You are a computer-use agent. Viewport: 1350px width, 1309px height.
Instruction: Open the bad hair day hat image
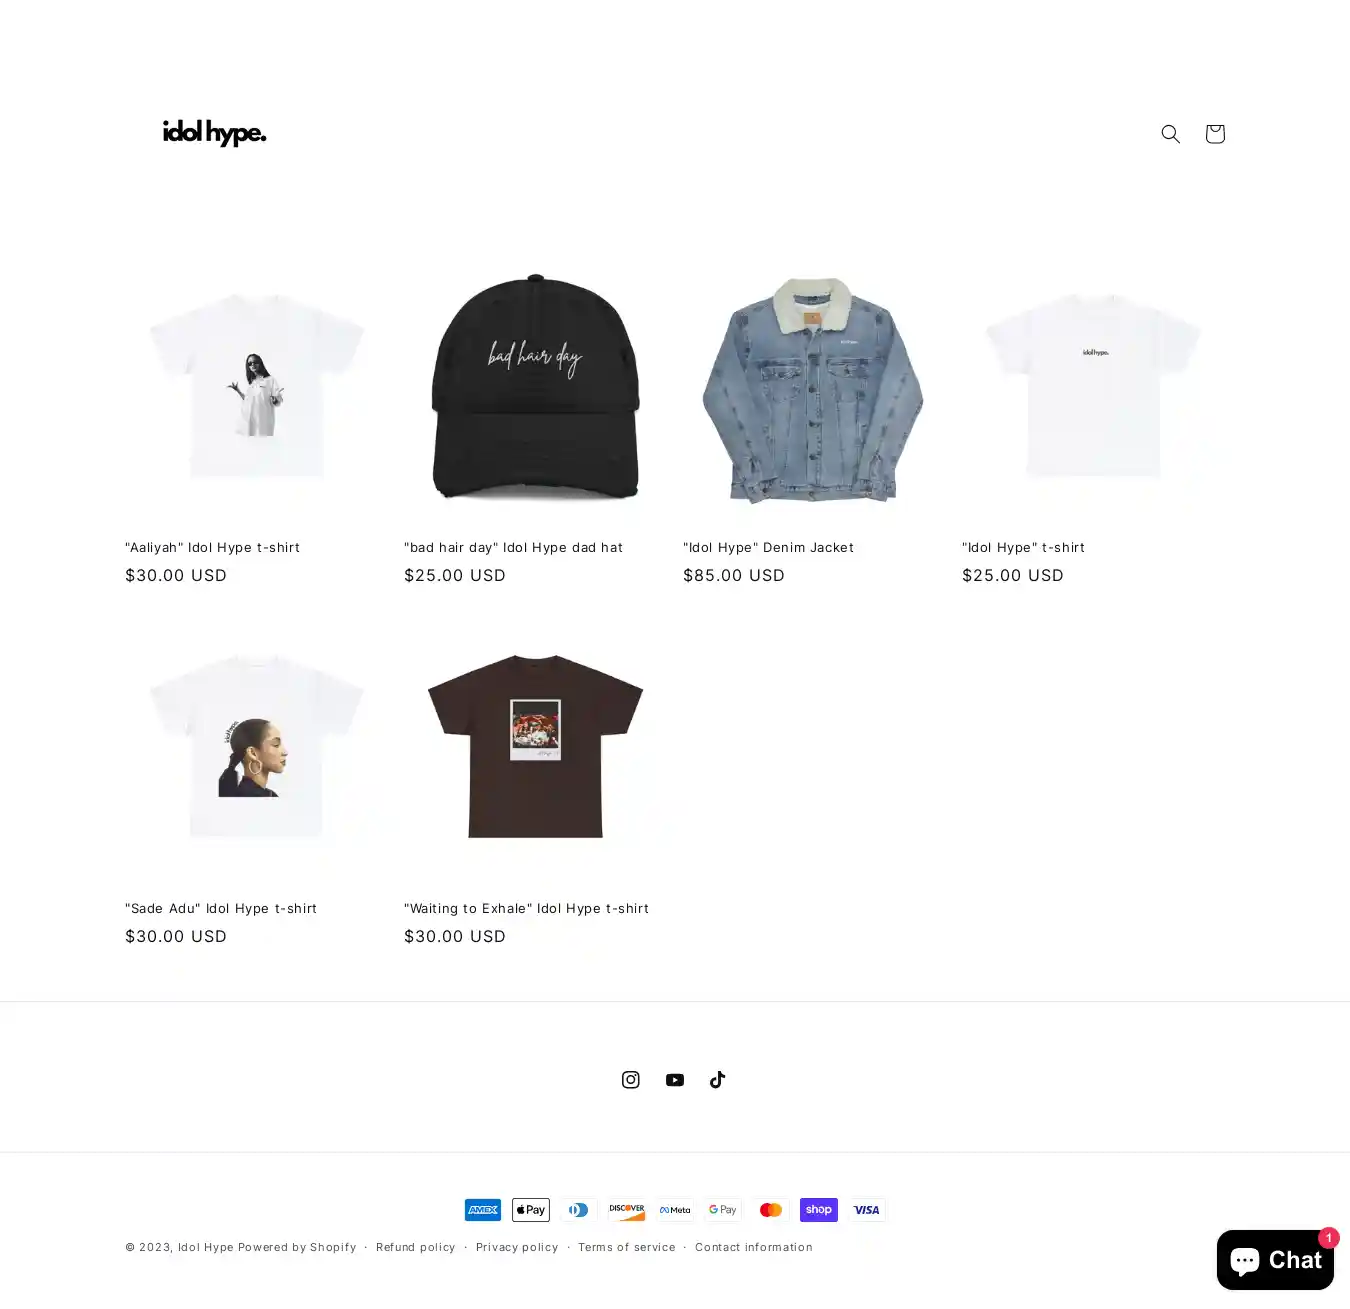point(535,386)
